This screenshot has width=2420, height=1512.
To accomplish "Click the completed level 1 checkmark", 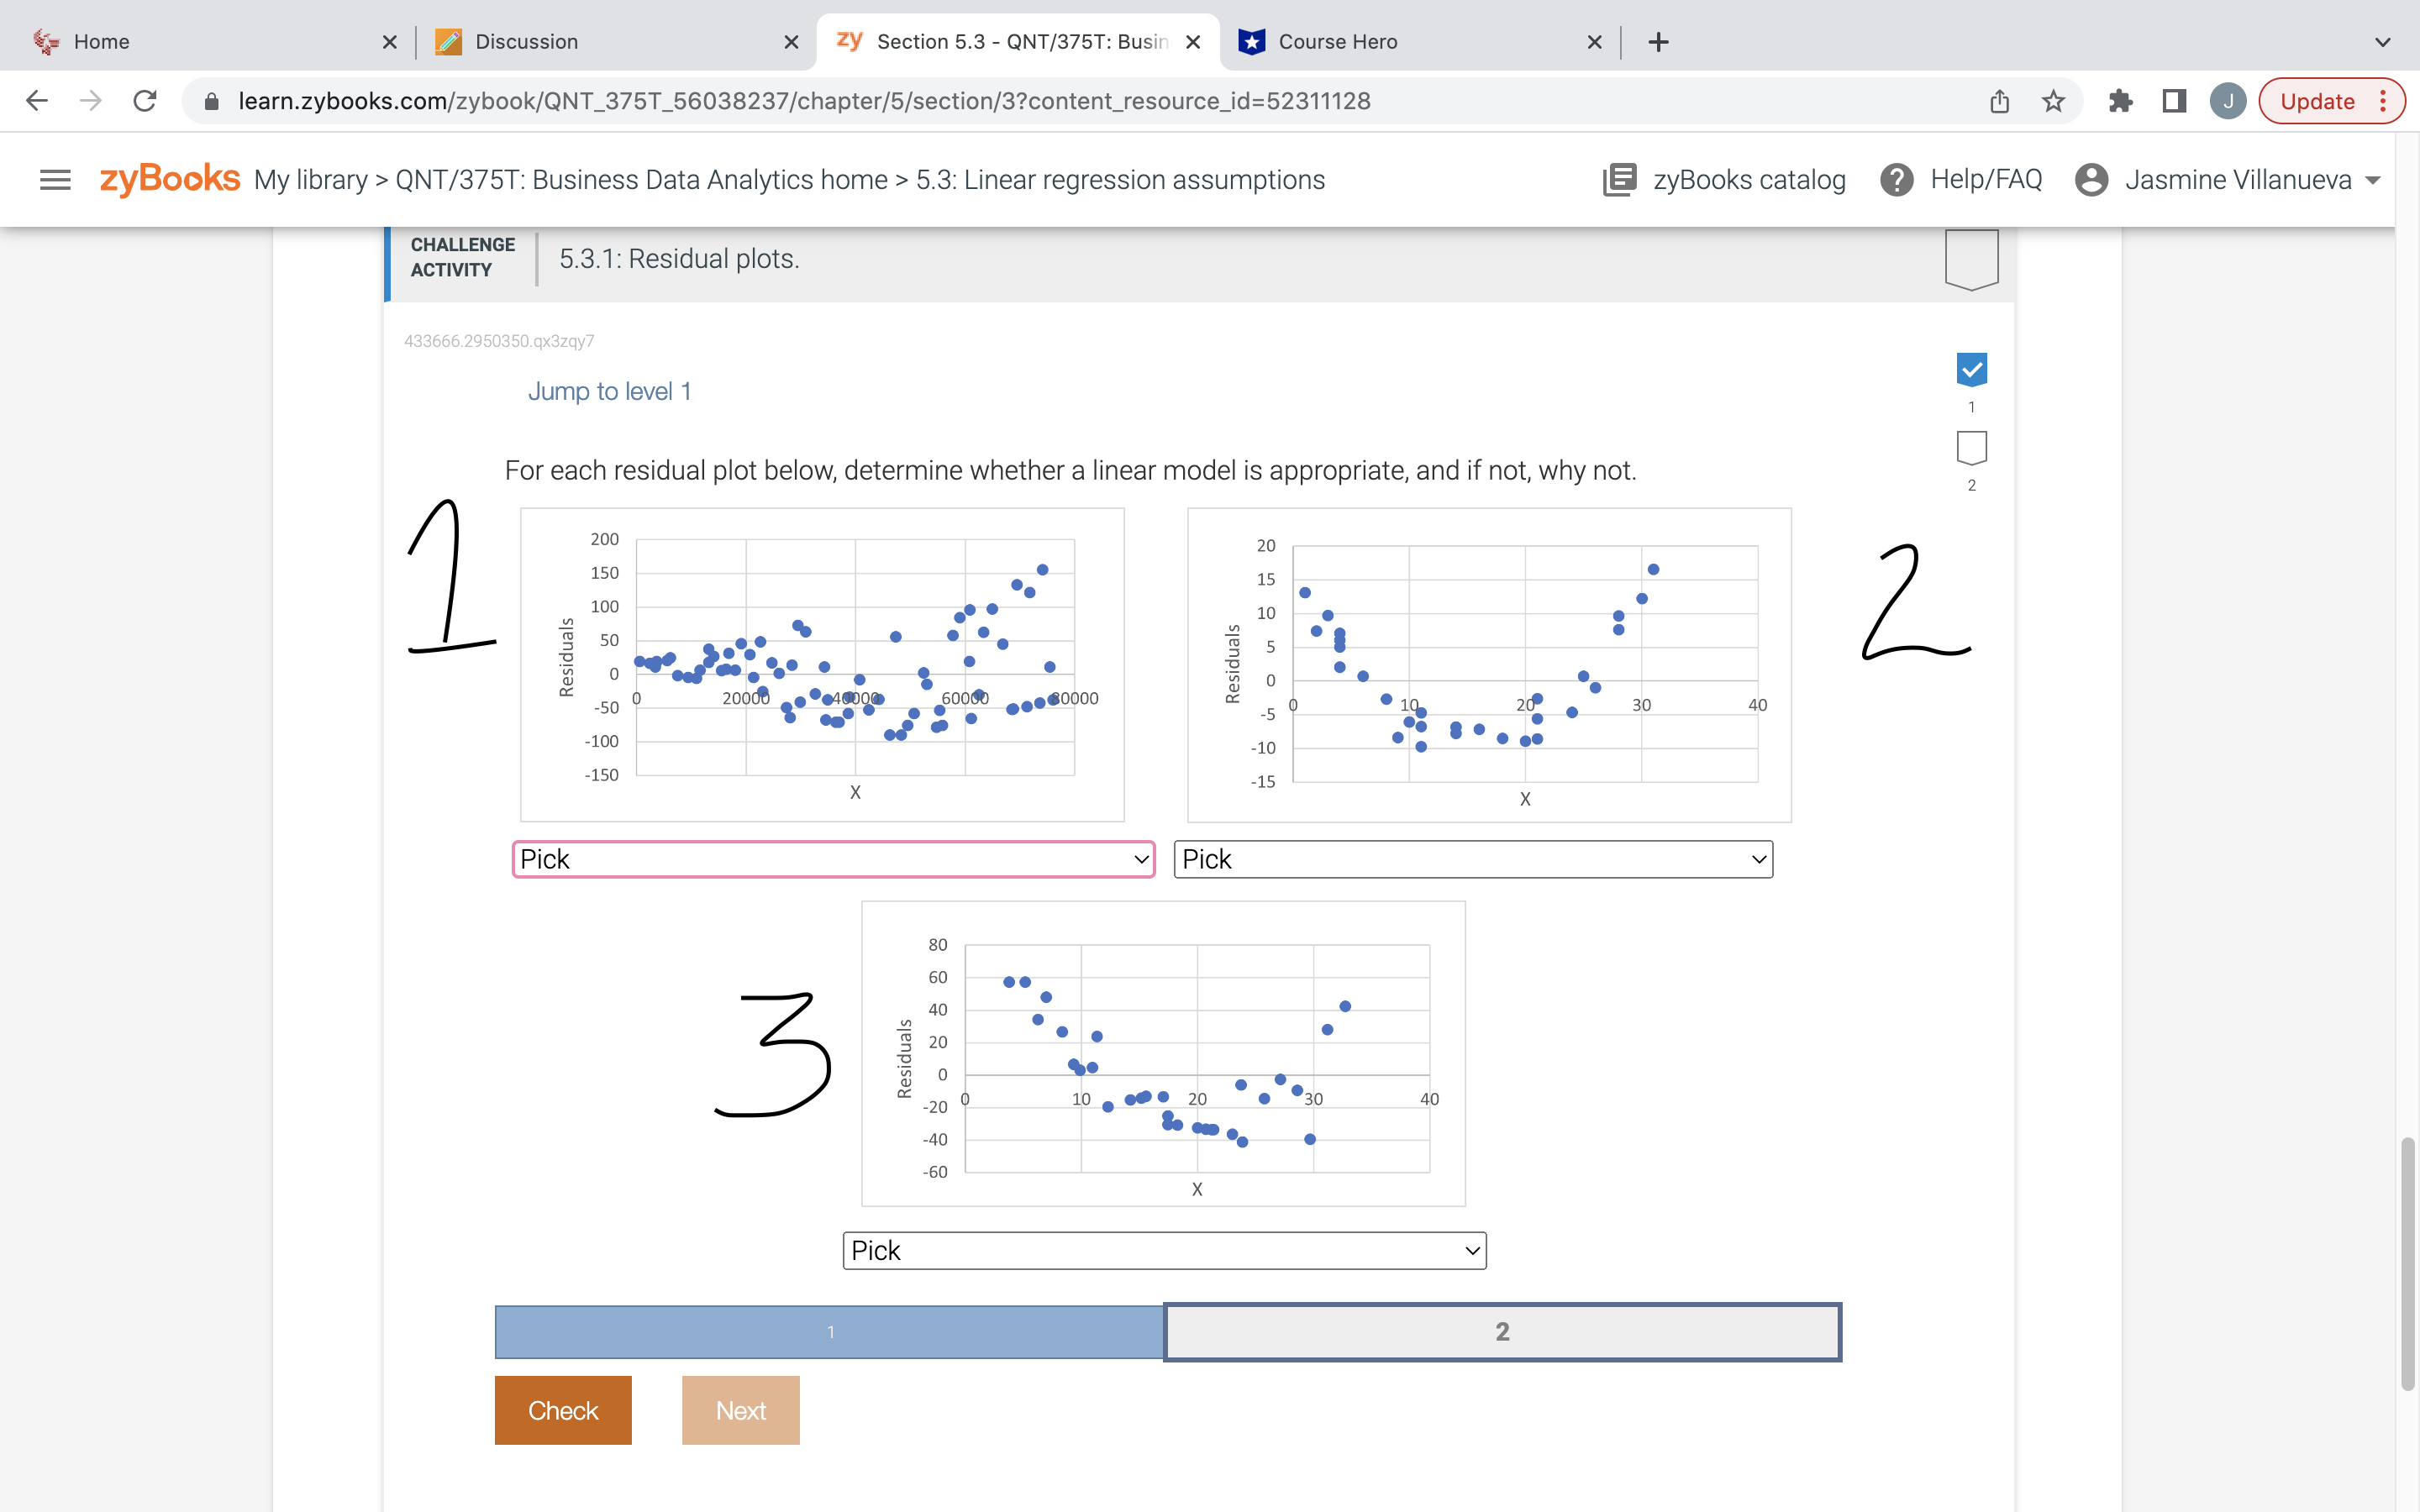I will (1971, 370).
